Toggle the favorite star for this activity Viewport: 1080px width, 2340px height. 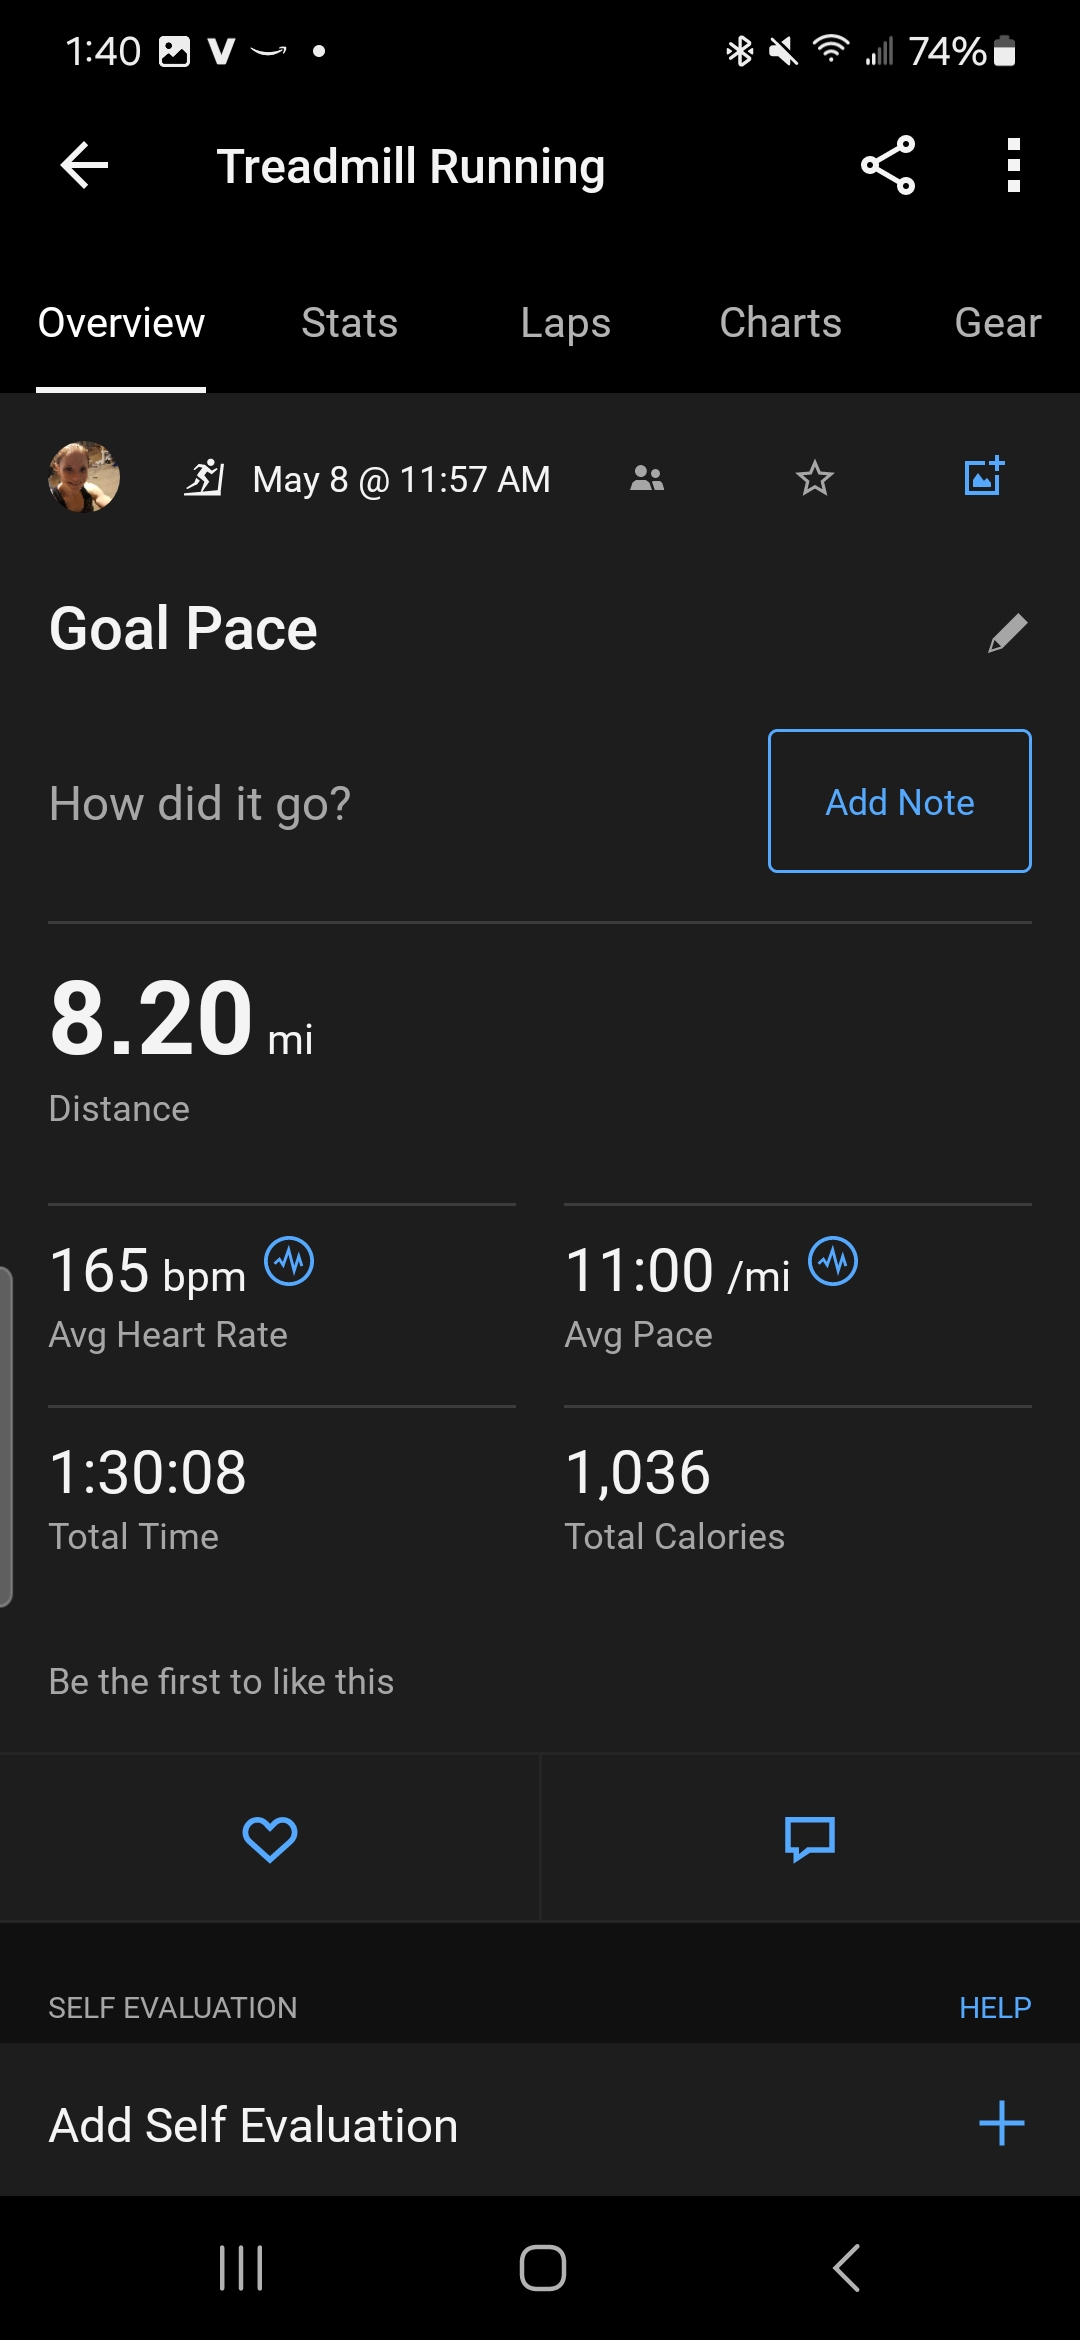(815, 478)
